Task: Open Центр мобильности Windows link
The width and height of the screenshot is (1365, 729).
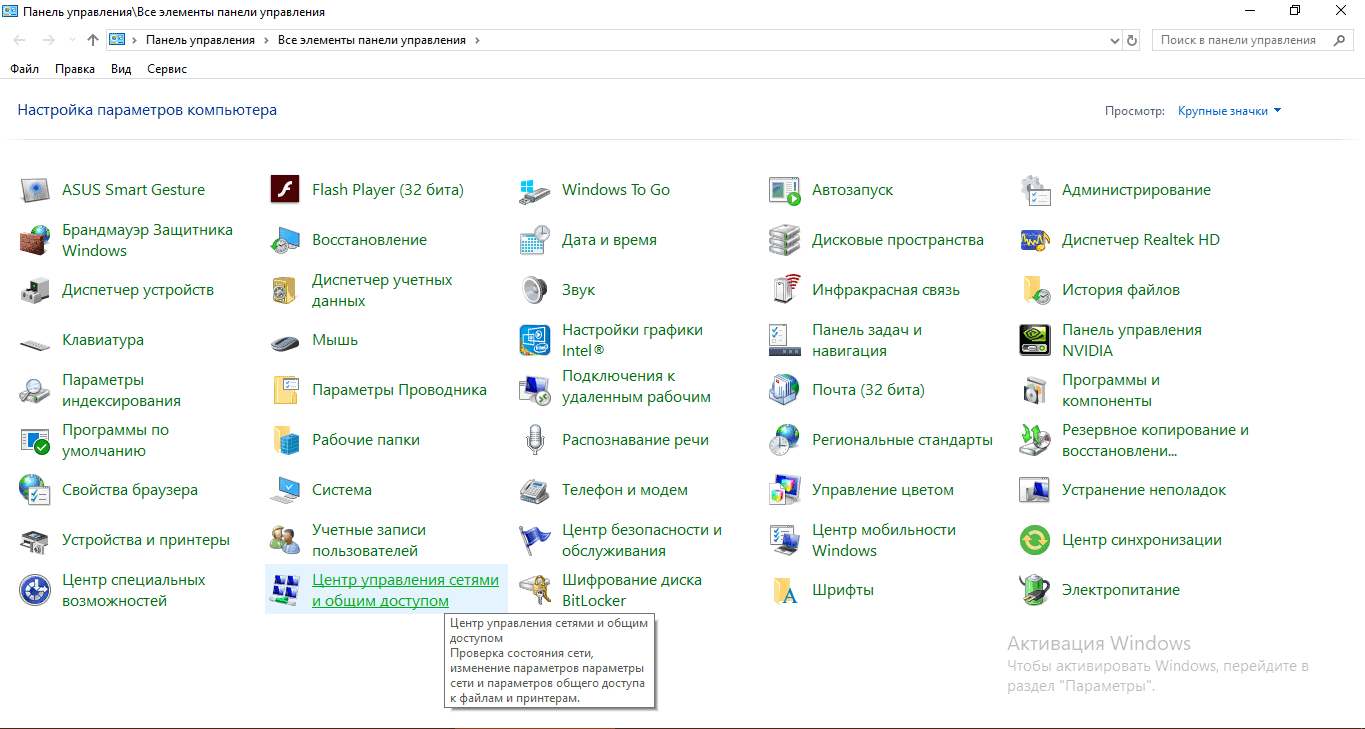Action: [x=884, y=540]
